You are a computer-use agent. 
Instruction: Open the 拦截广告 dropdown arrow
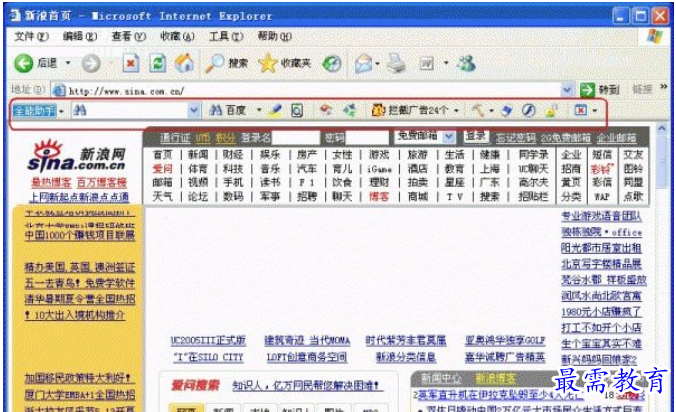coord(456,111)
